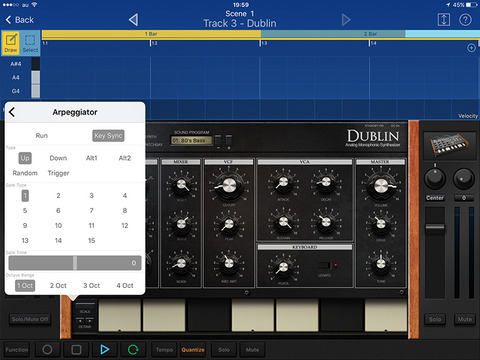480x360 pixels.
Task: Click the VCF Cutoff knob
Action: point(229,185)
